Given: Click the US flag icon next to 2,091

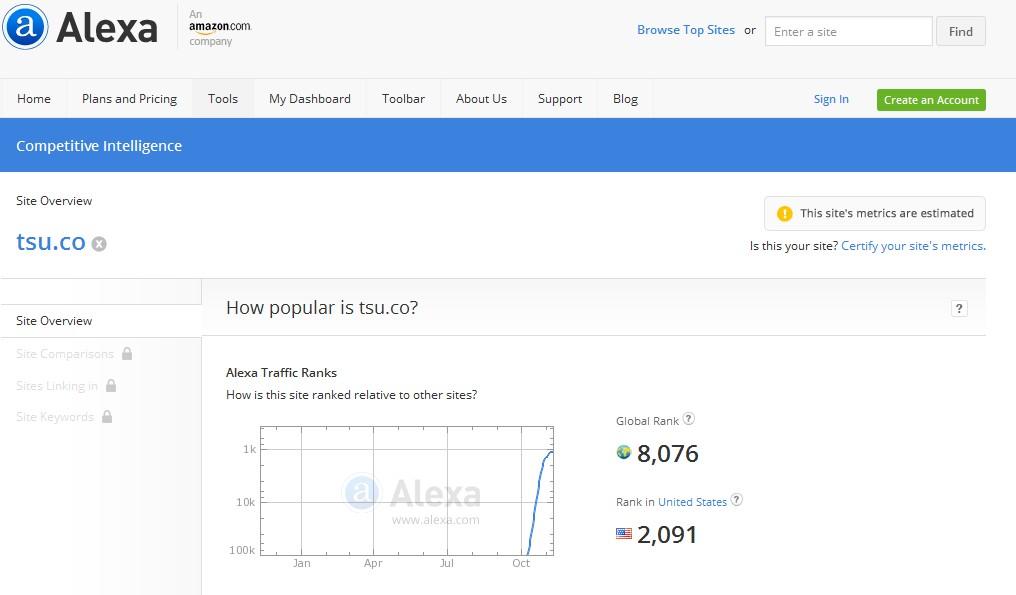Looking at the screenshot, I should pos(623,533).
